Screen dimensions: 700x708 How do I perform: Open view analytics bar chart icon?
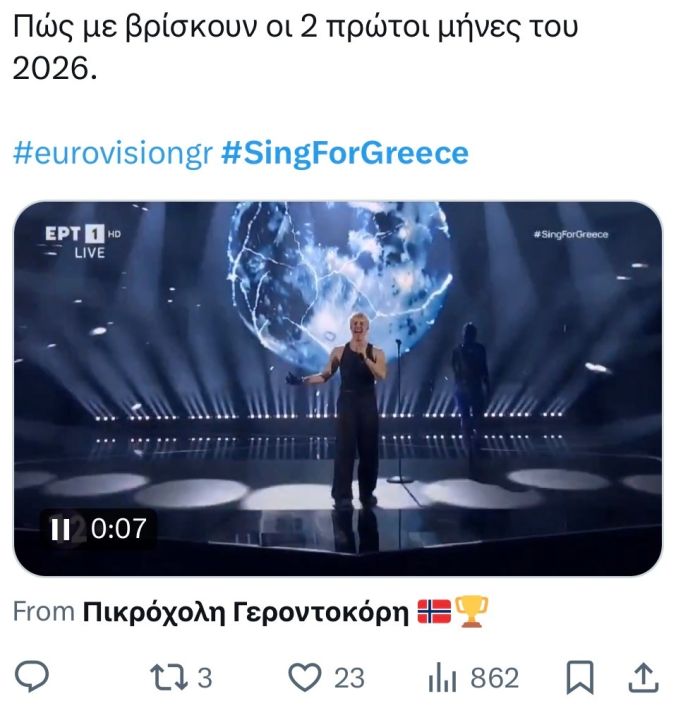pos(441,678)
